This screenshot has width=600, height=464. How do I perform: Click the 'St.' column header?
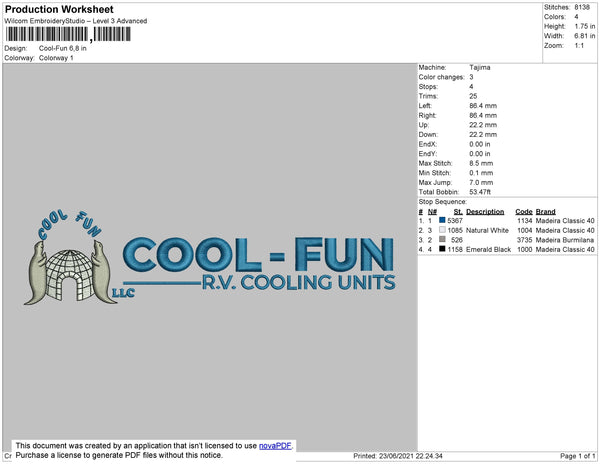click(458, 212)
